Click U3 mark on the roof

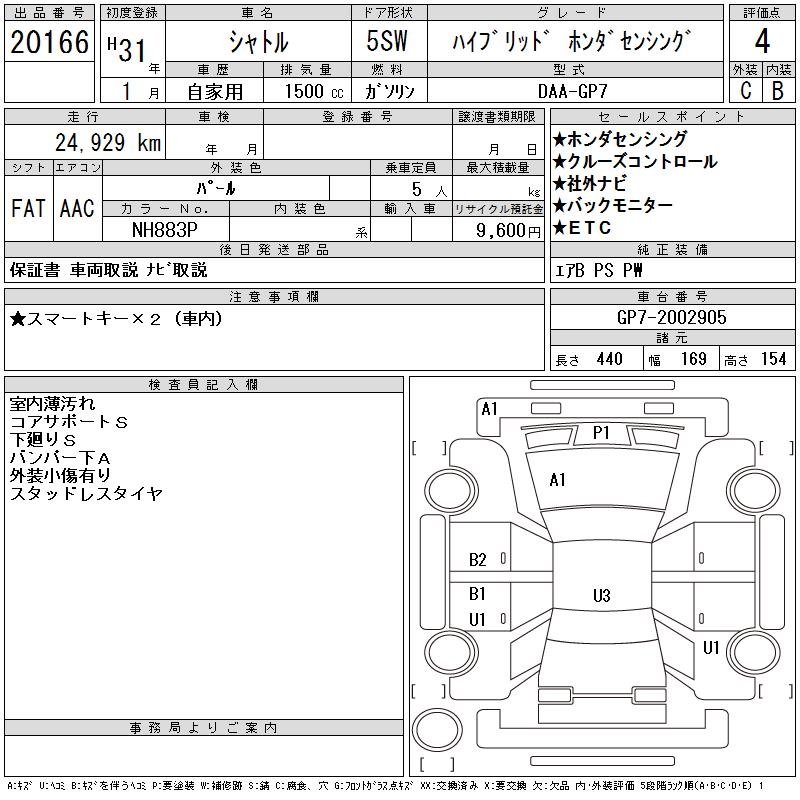(x=602, y=595)
